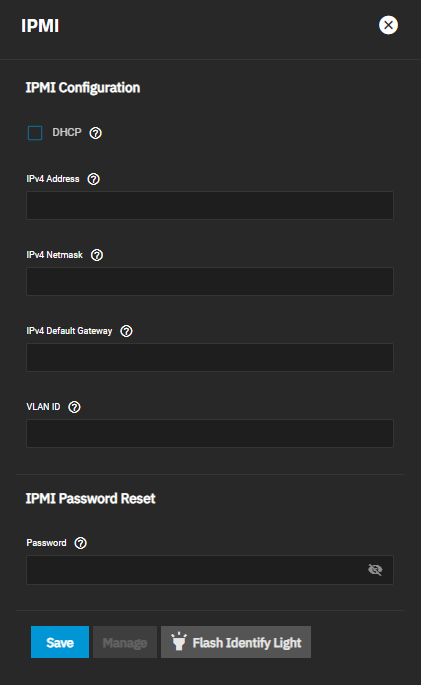Click the IPMI Configuration section heading

tap(83, 88)
